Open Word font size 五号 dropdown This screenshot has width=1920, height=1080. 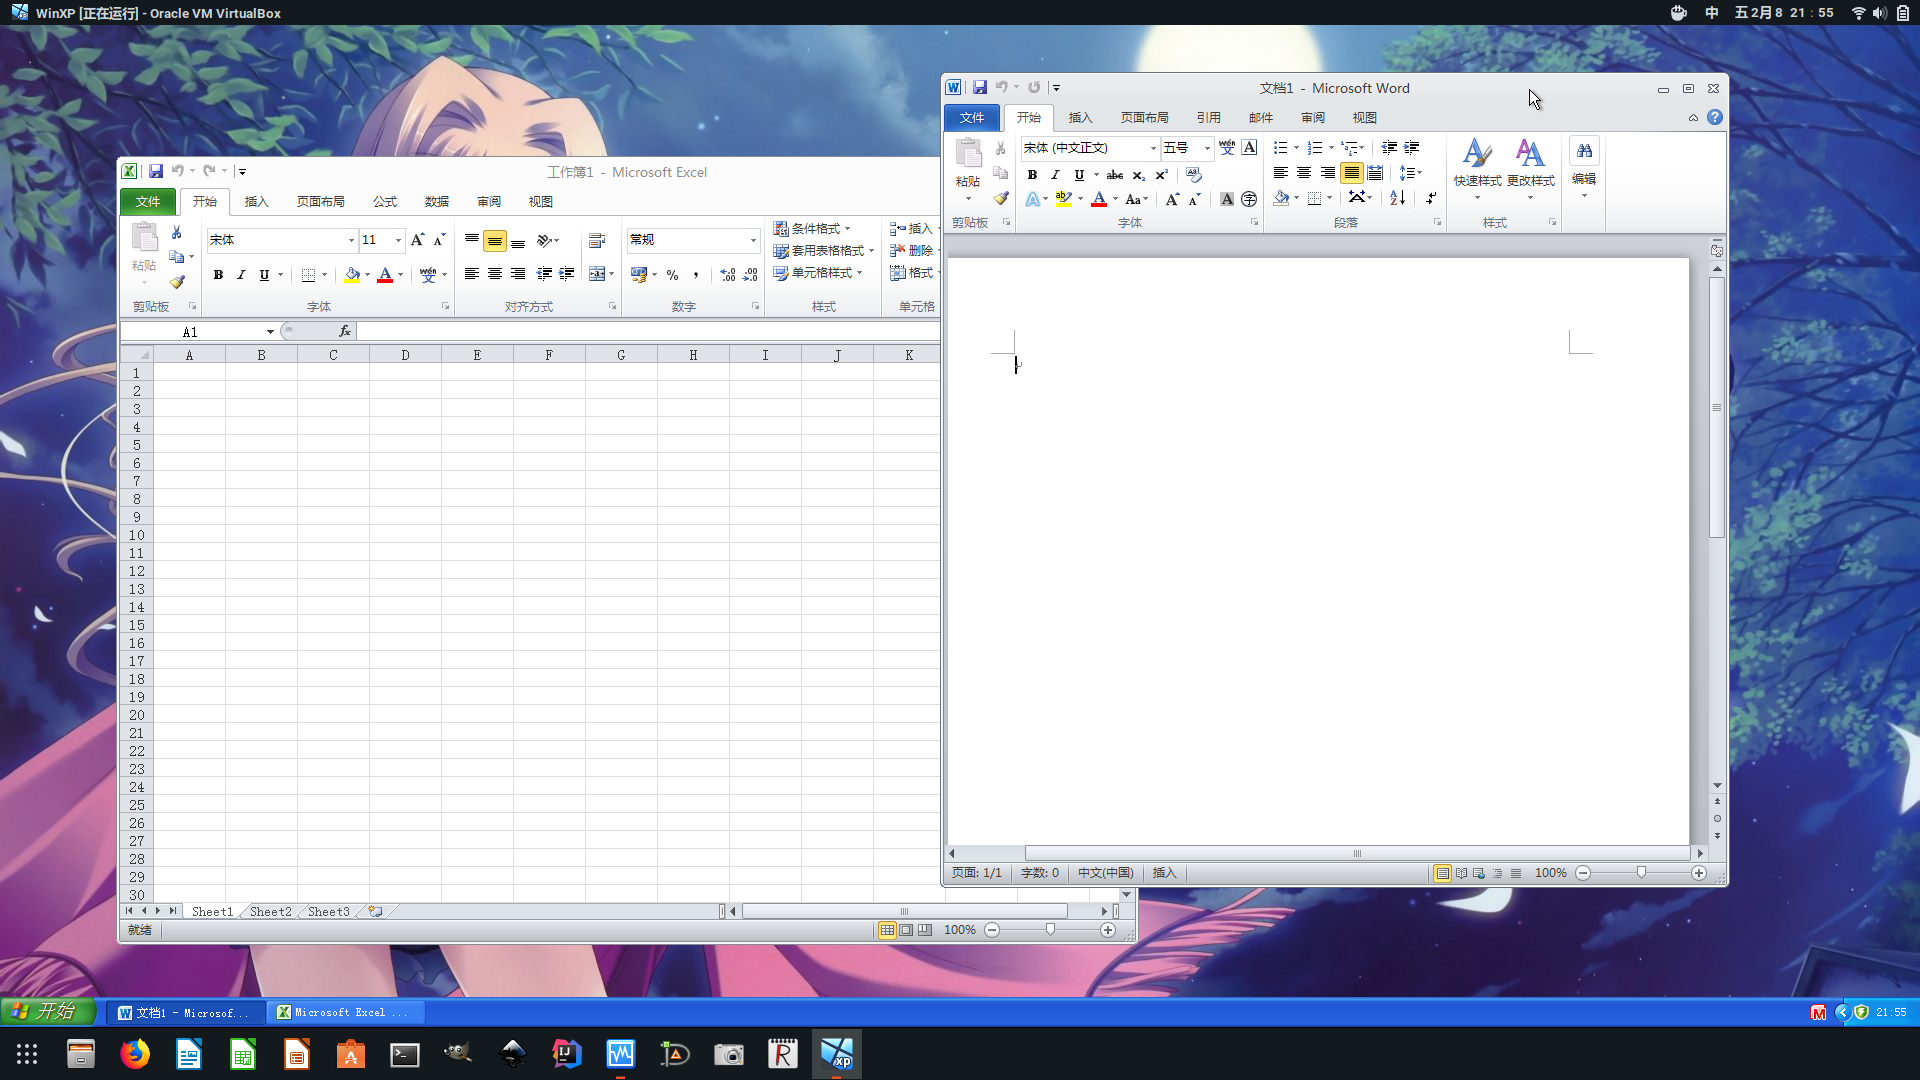pos(1207,148)
